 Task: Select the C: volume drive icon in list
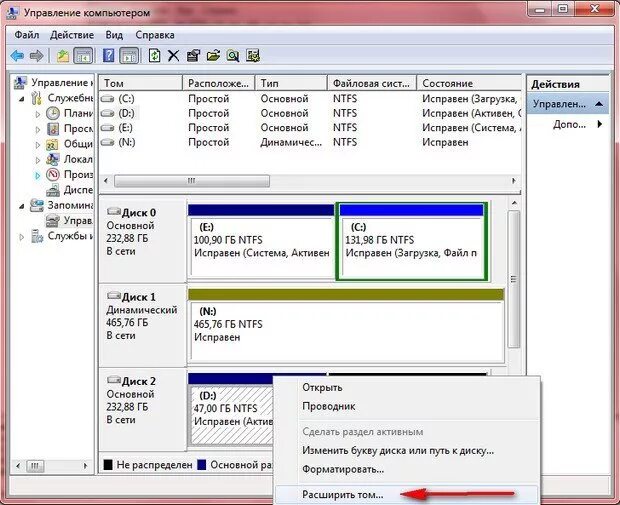click(108, 98)
